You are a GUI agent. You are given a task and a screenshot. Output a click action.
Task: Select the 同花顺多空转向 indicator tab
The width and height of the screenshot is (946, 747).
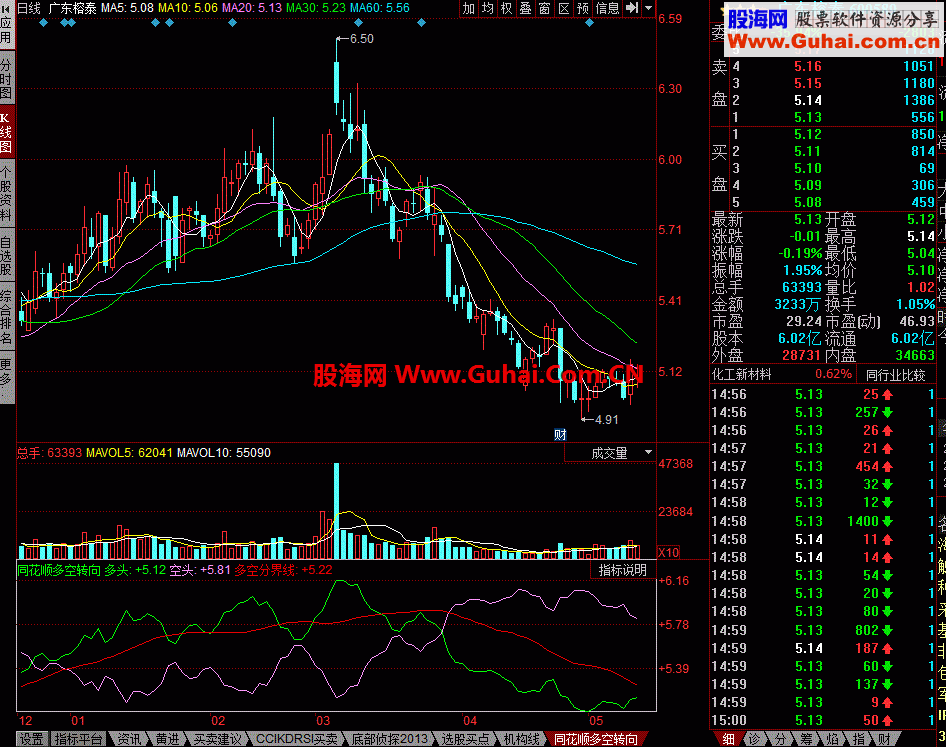pos(595,739)
